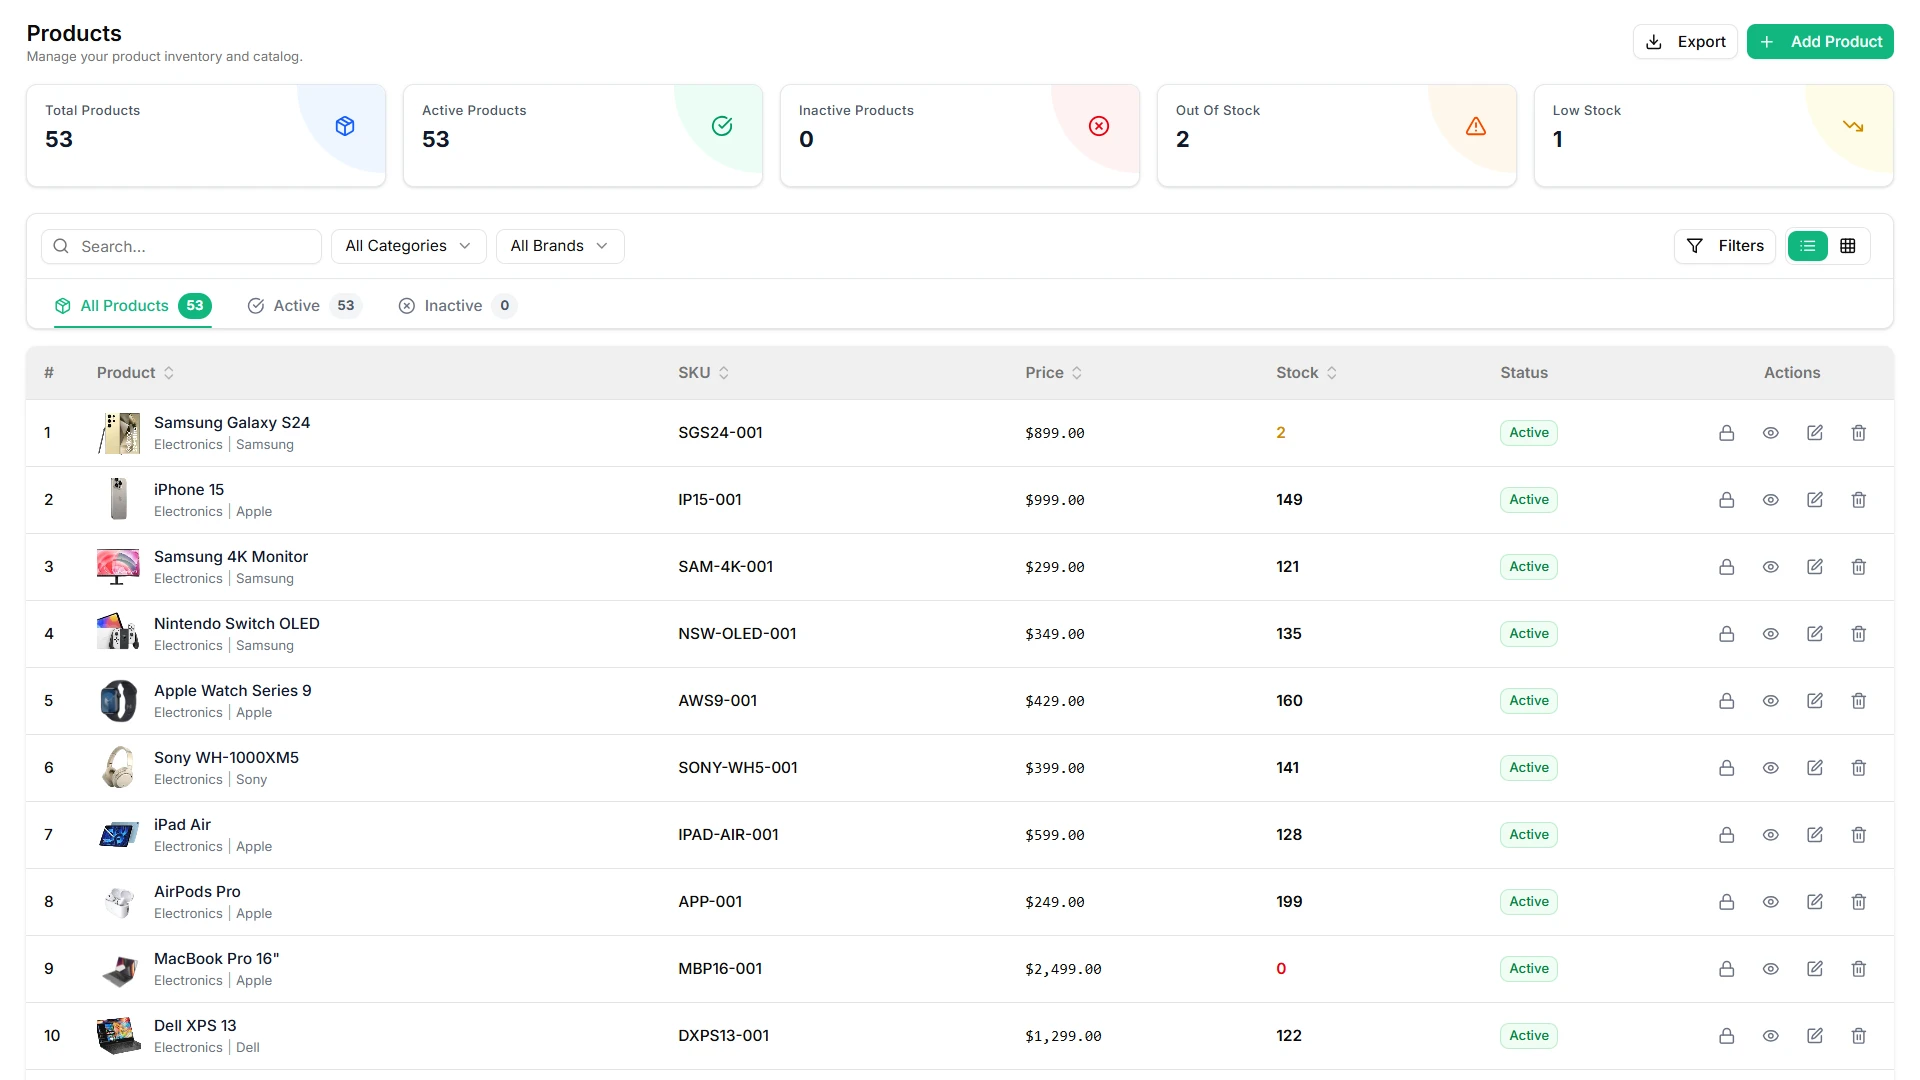The height and width of the screenshot is (1080, 1920).
Task: Click the Samsung Galaxy S24 thumbnail
Action: coord(119,433)
